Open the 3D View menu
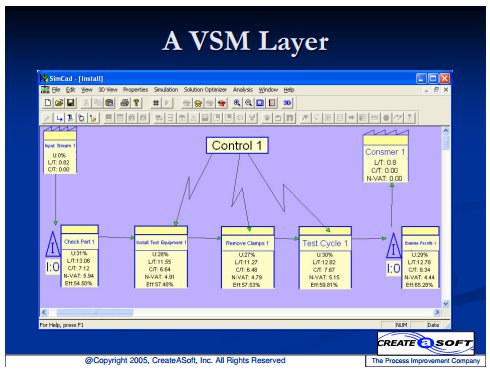This screenshot has height=374, width=490. 108,90
